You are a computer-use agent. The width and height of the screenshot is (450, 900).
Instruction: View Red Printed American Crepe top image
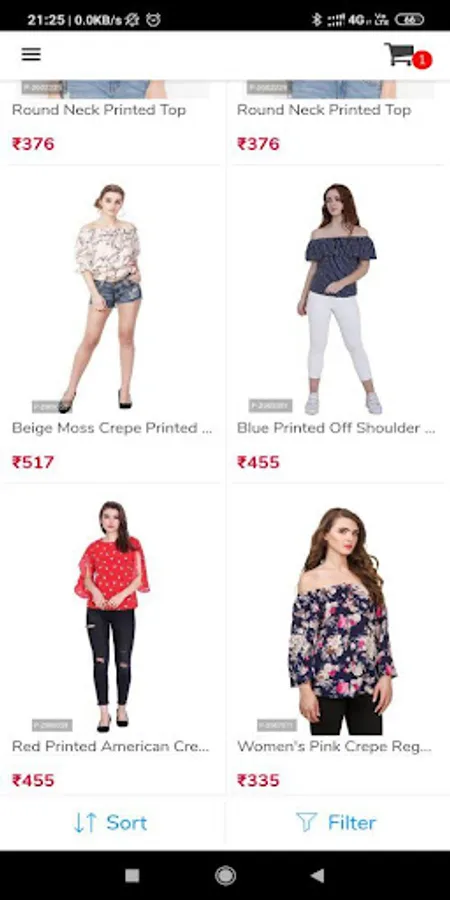tap(112, 617)
